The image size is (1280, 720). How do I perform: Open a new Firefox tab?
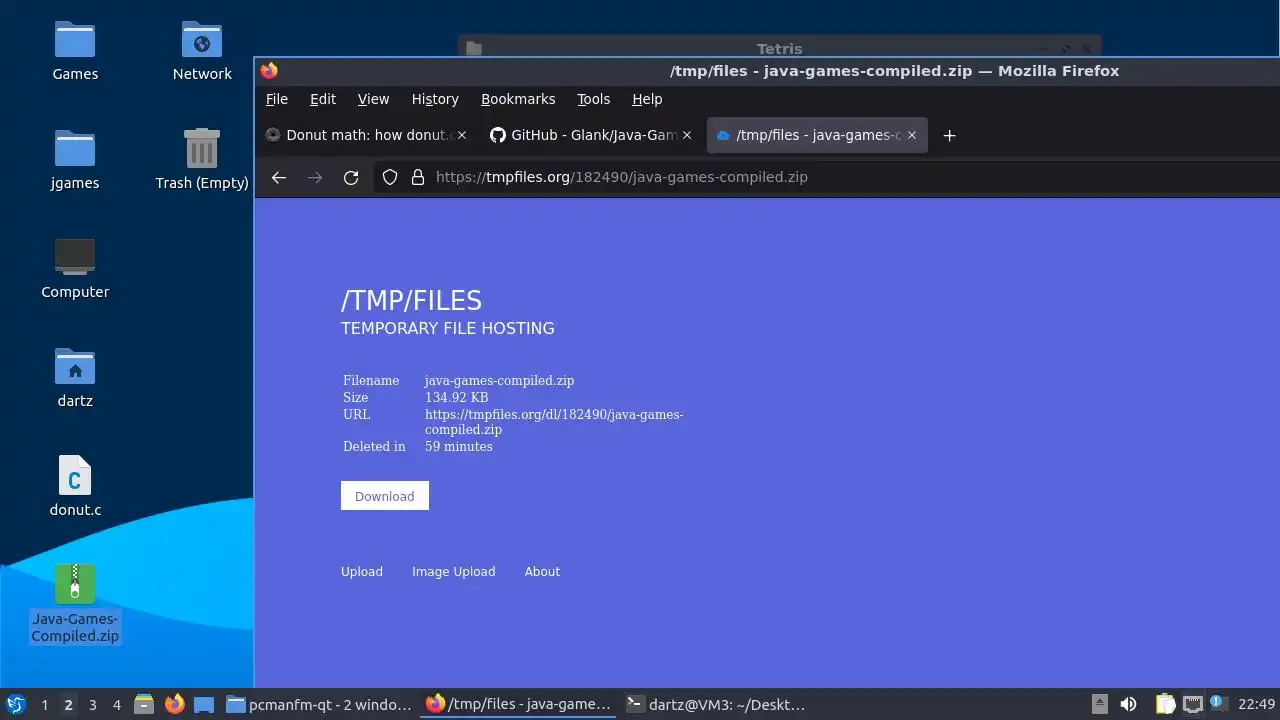(950, 135)
